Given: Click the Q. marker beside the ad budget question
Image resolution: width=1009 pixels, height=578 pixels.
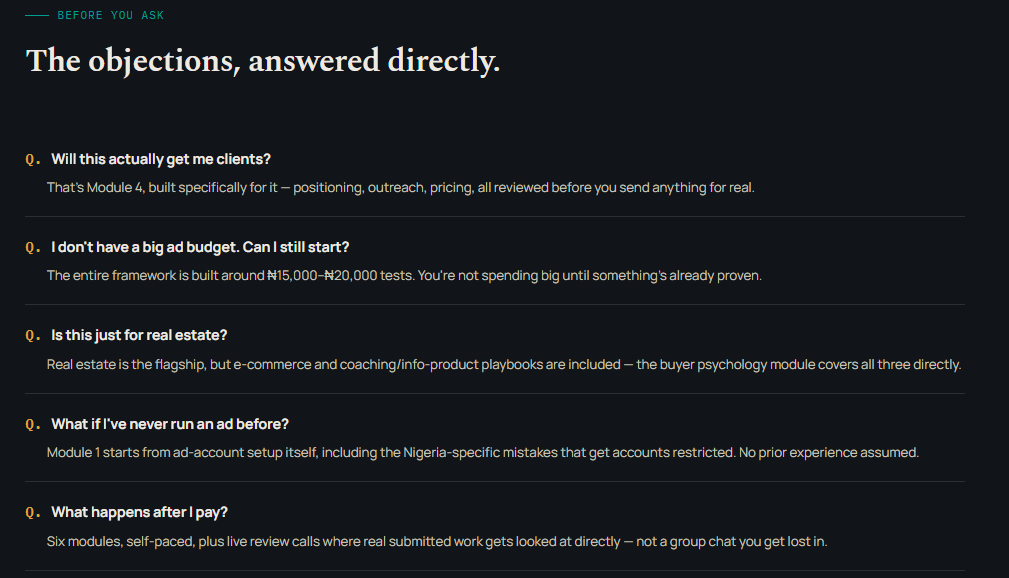Looking at the screenshot, I should pyautogui.click(x=33, y=248).
